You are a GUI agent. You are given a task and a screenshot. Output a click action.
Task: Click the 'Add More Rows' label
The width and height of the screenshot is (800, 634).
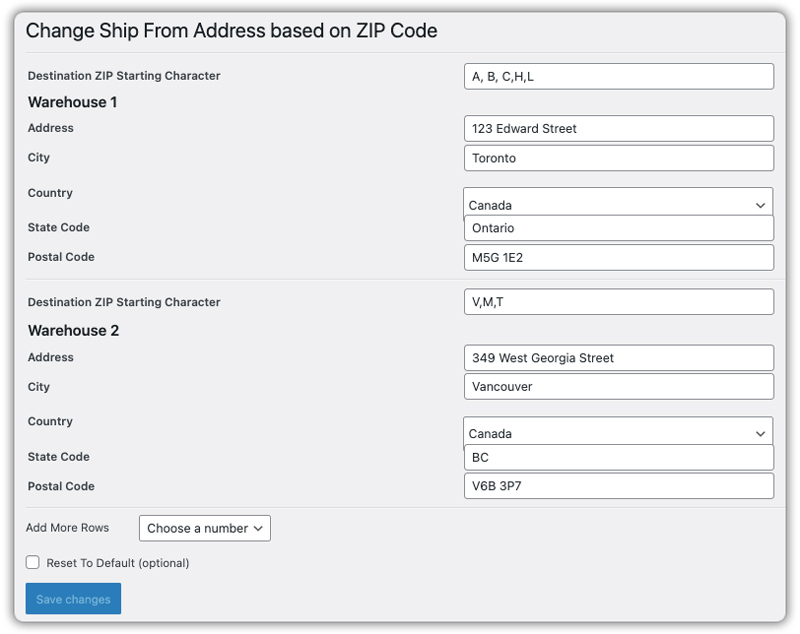tap(67, 528)
